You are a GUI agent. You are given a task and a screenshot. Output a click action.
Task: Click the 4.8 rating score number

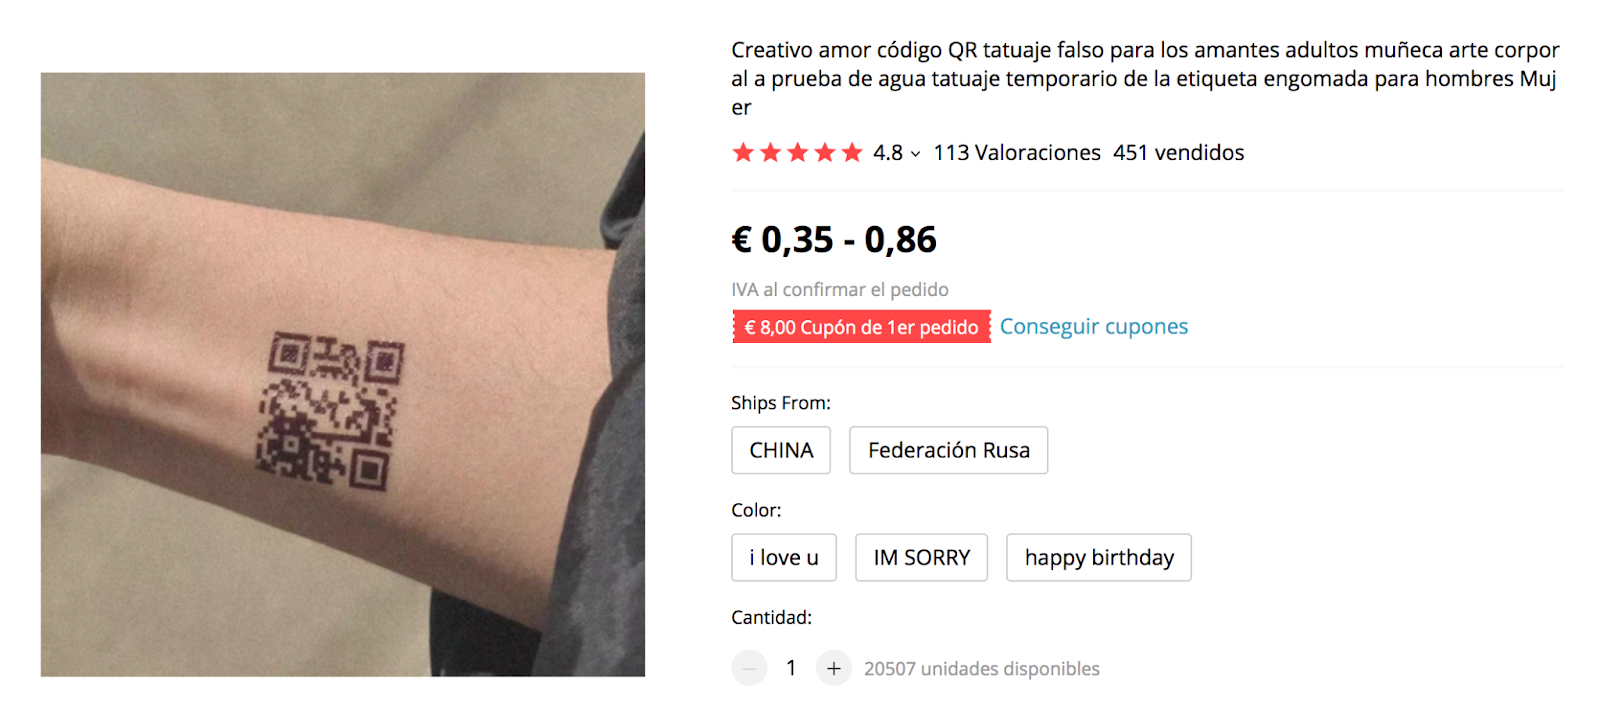pos(888,153)
